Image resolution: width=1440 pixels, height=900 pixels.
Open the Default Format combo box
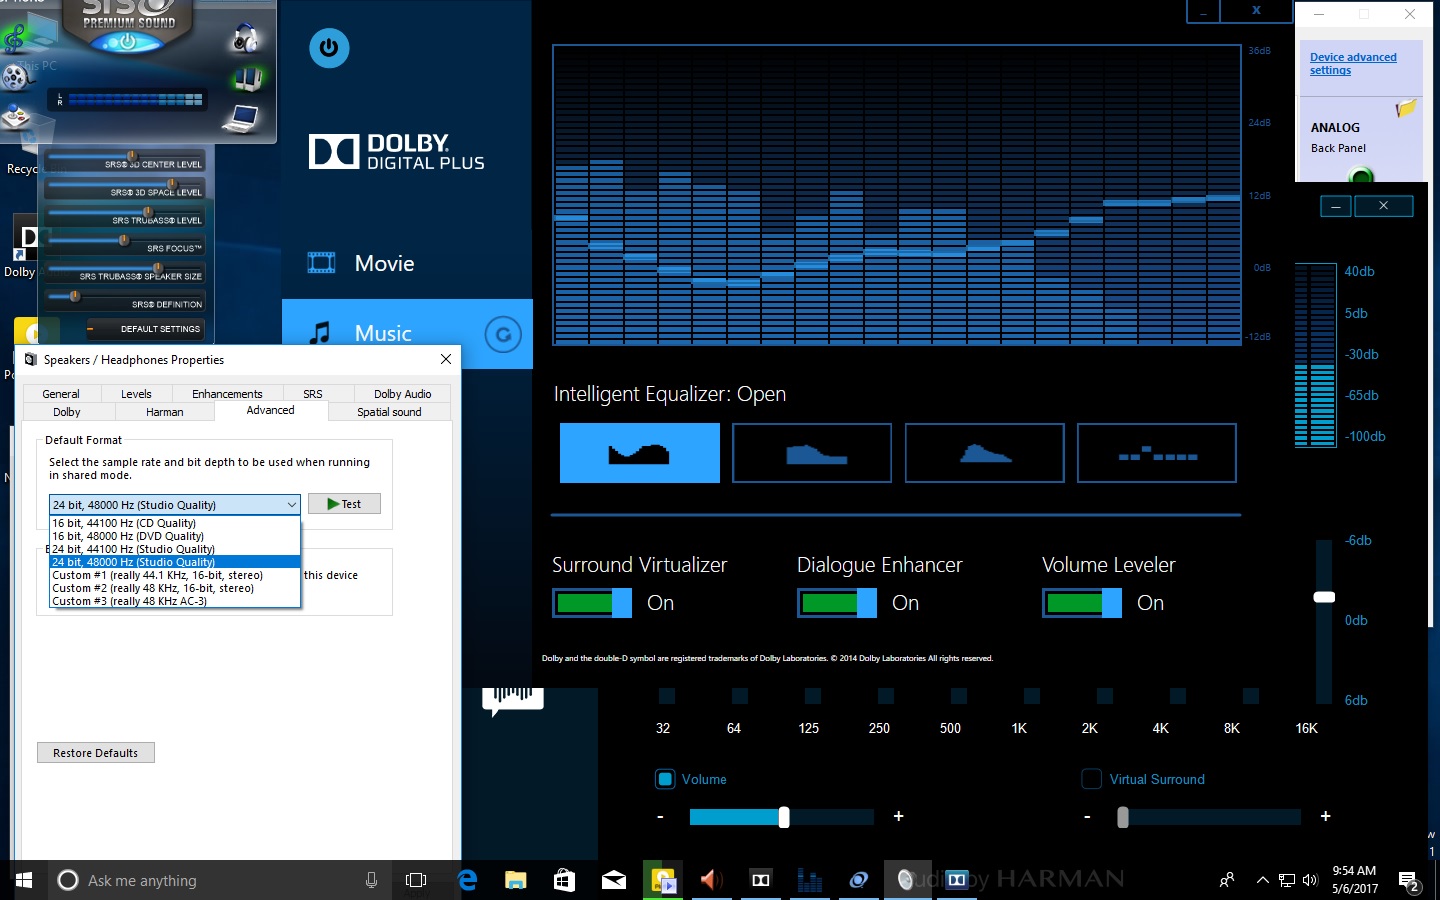174,505
